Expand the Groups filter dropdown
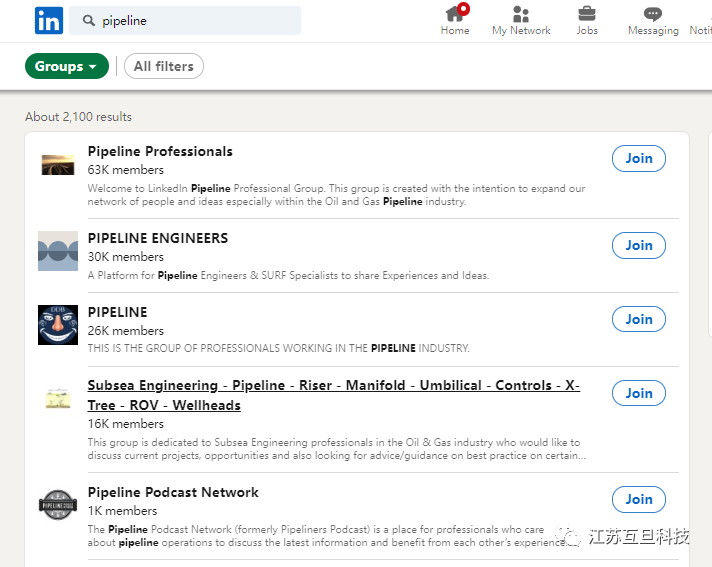The image size is (712, 567). [67, 66]
